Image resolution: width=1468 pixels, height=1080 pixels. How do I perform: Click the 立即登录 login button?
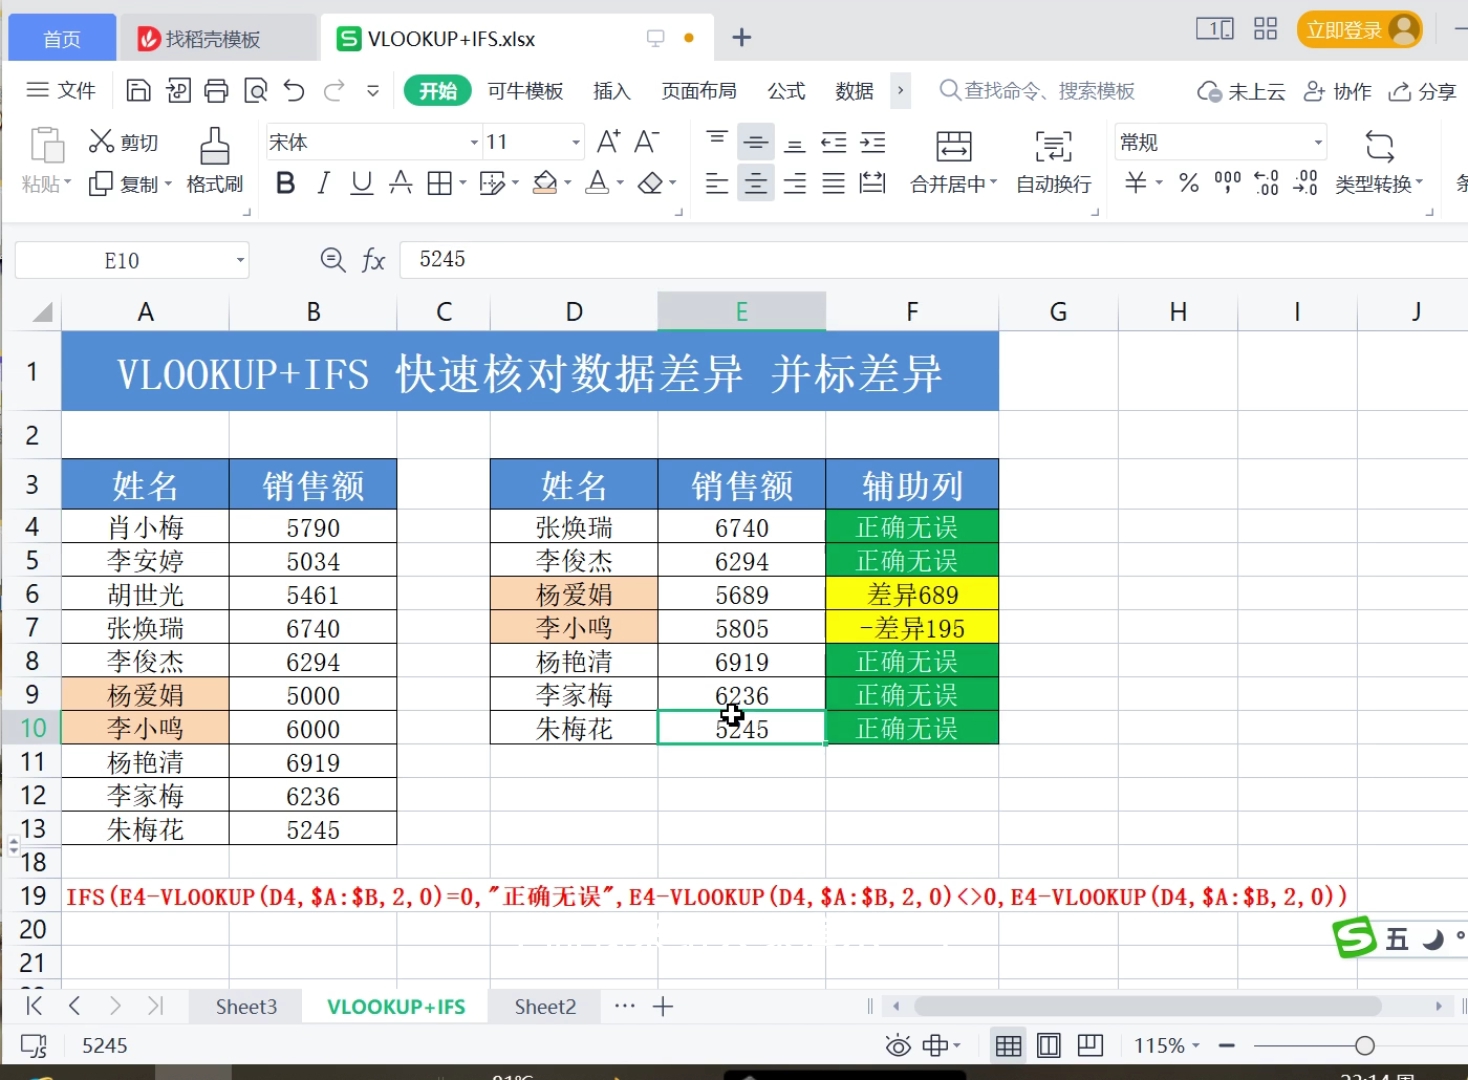[x=1360, y=30]
